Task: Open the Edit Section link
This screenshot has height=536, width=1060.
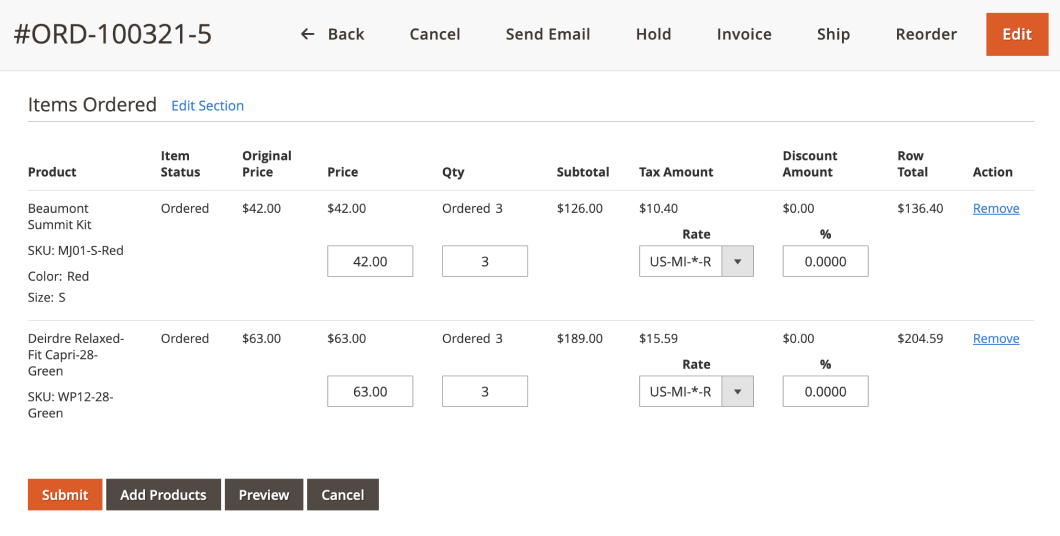Action: click(x=208, y=105)
